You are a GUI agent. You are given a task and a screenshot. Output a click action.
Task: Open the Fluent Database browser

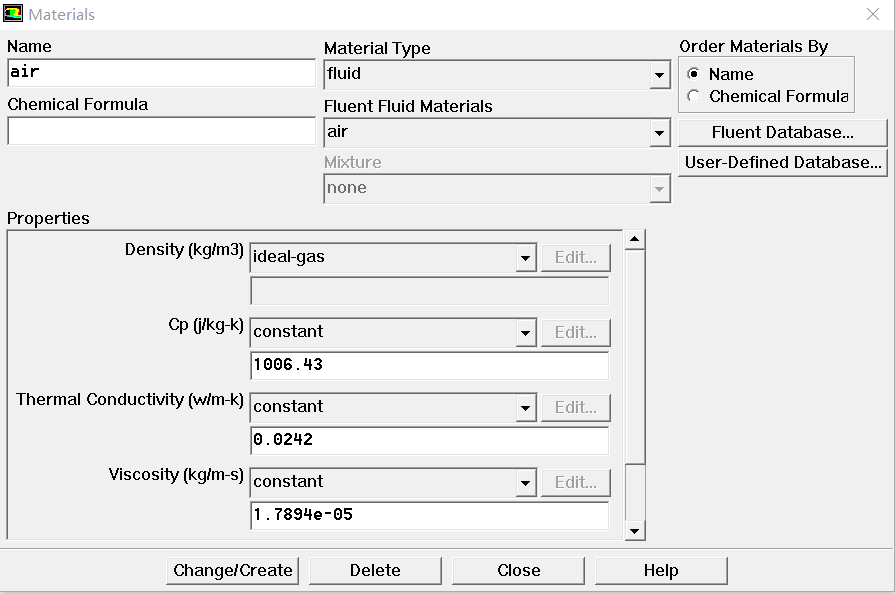[782, 133]
